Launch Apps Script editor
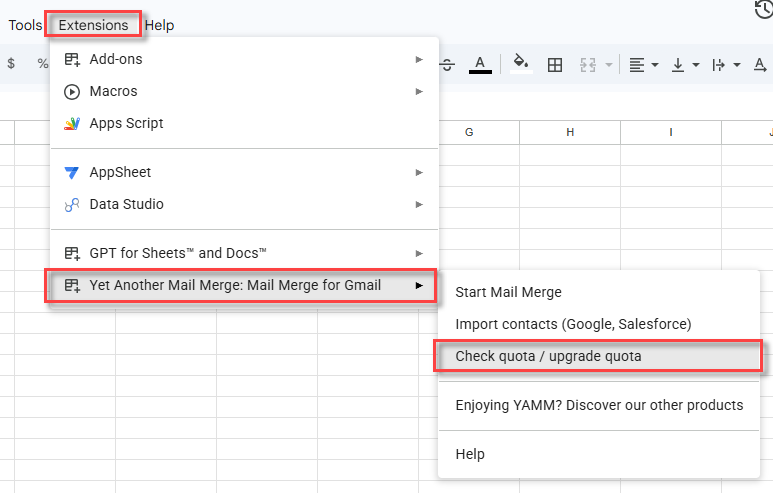The width and height of the screenshot is (773, 493). coord(245,123)
